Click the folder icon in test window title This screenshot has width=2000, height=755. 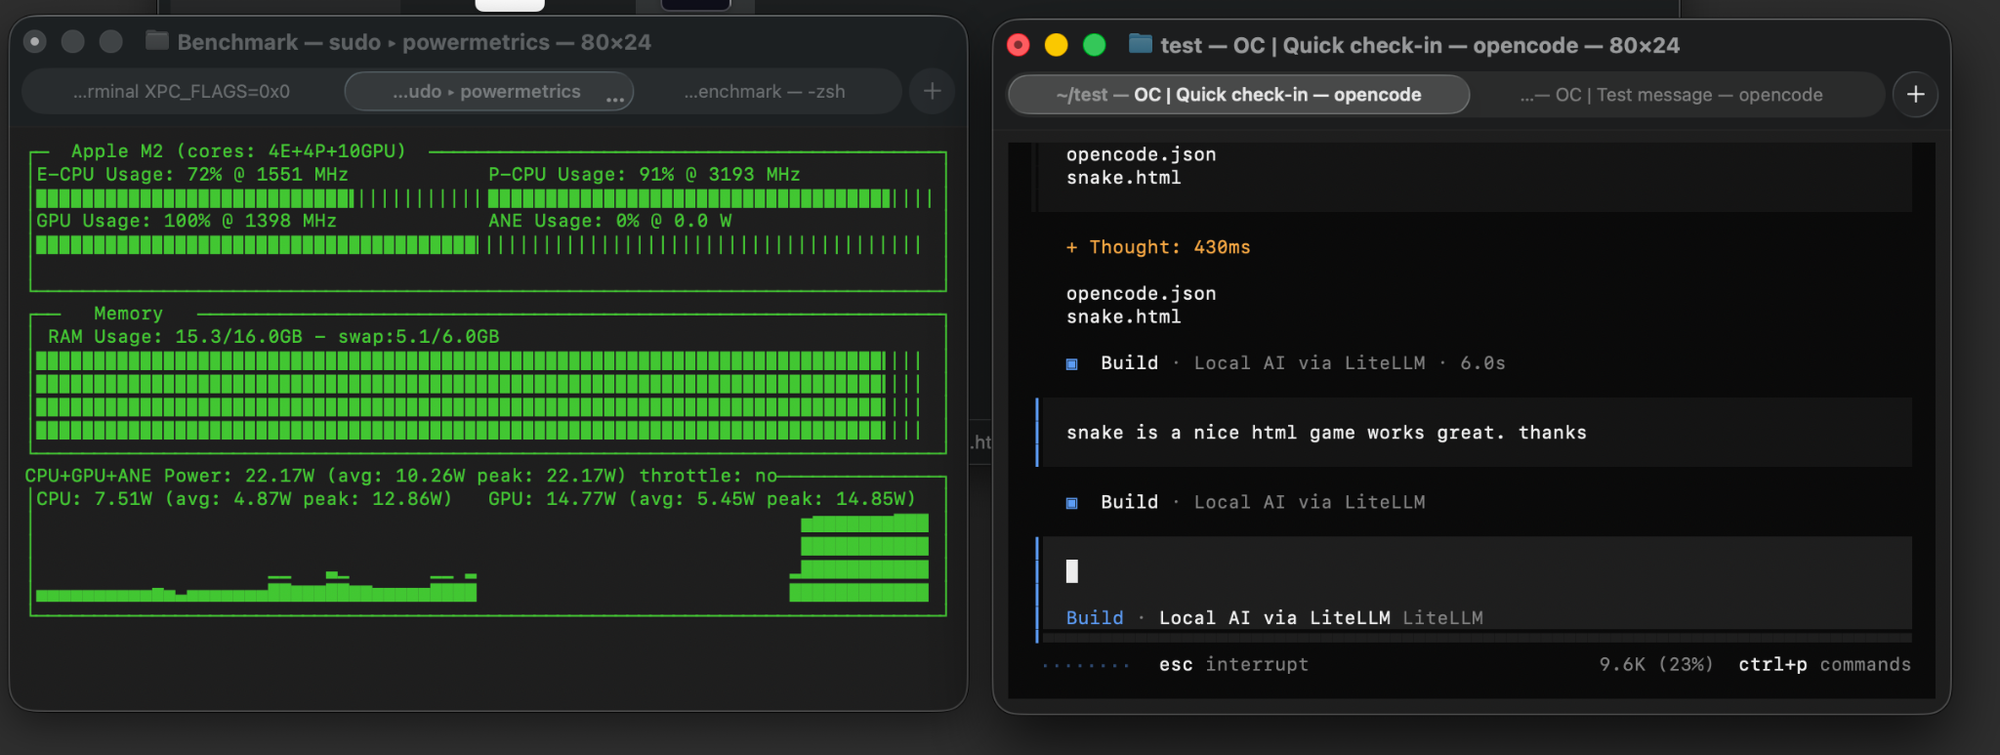click(x=1140, y=44)
